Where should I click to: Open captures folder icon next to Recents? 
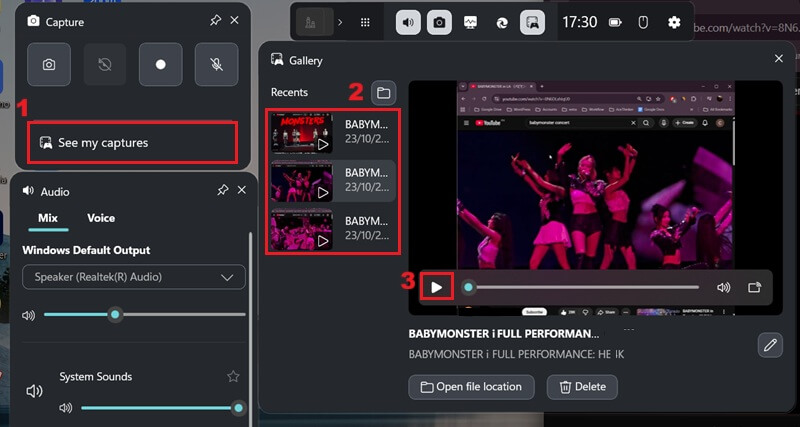[x=383, y=93]
